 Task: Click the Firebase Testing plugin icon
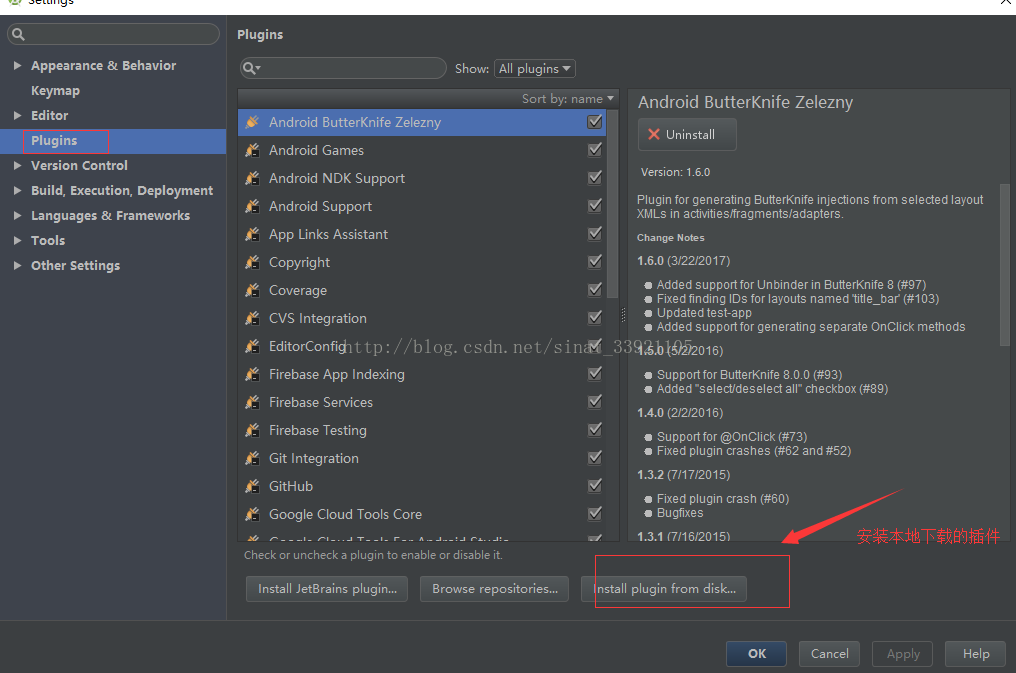(253, 430)
